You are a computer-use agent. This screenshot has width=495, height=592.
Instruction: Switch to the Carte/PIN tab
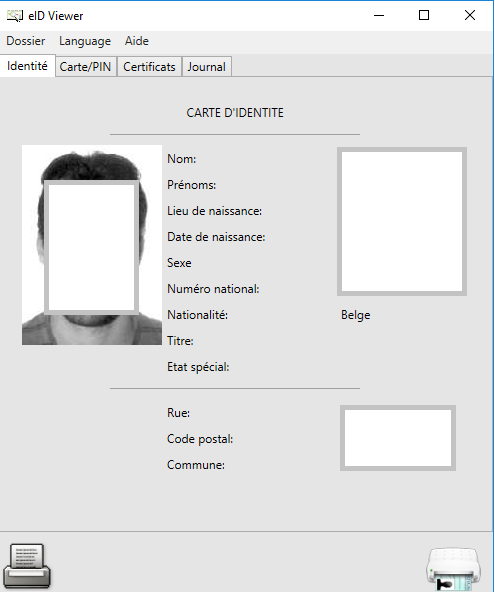pos(86,67)
